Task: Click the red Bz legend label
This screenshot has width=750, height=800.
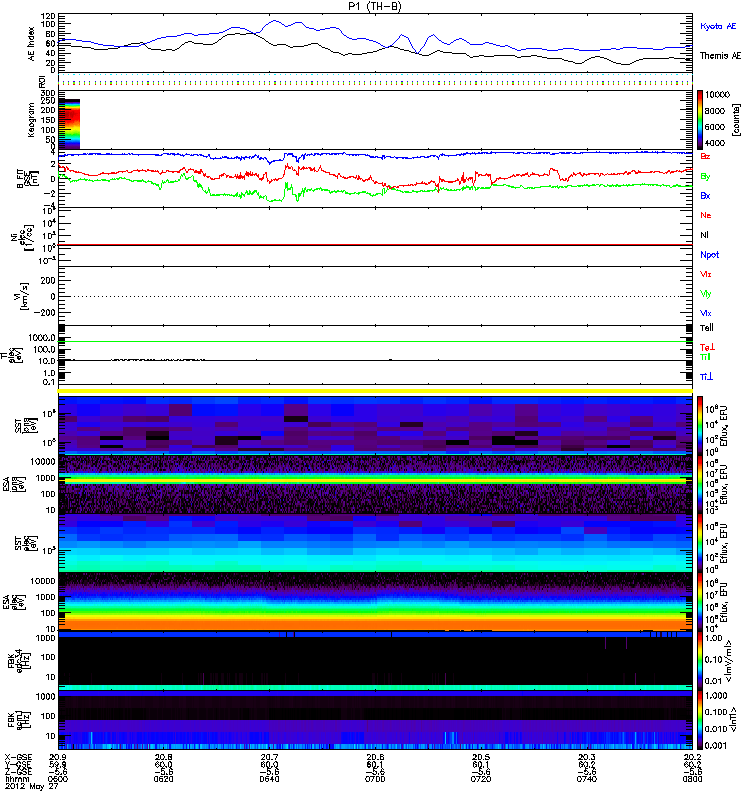Action: pyautogui.click(x=705, y=157)
